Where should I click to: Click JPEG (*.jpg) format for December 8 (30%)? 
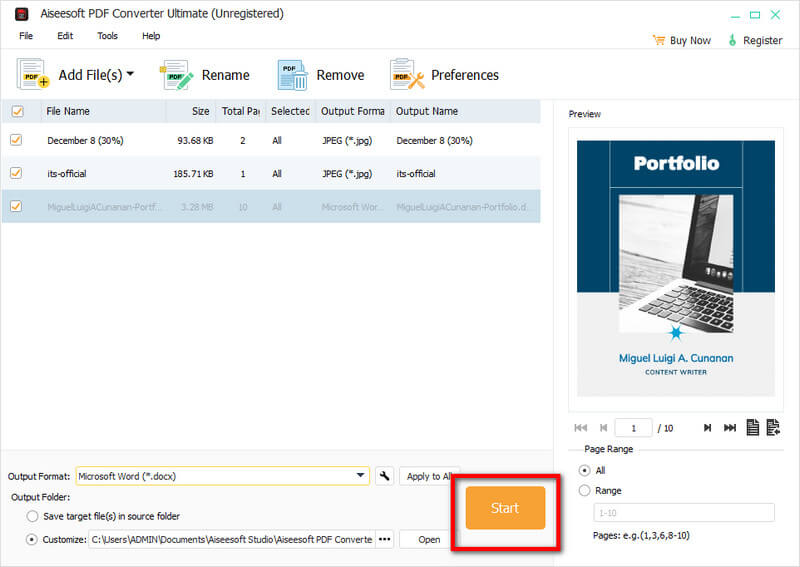tap(347, 140)
